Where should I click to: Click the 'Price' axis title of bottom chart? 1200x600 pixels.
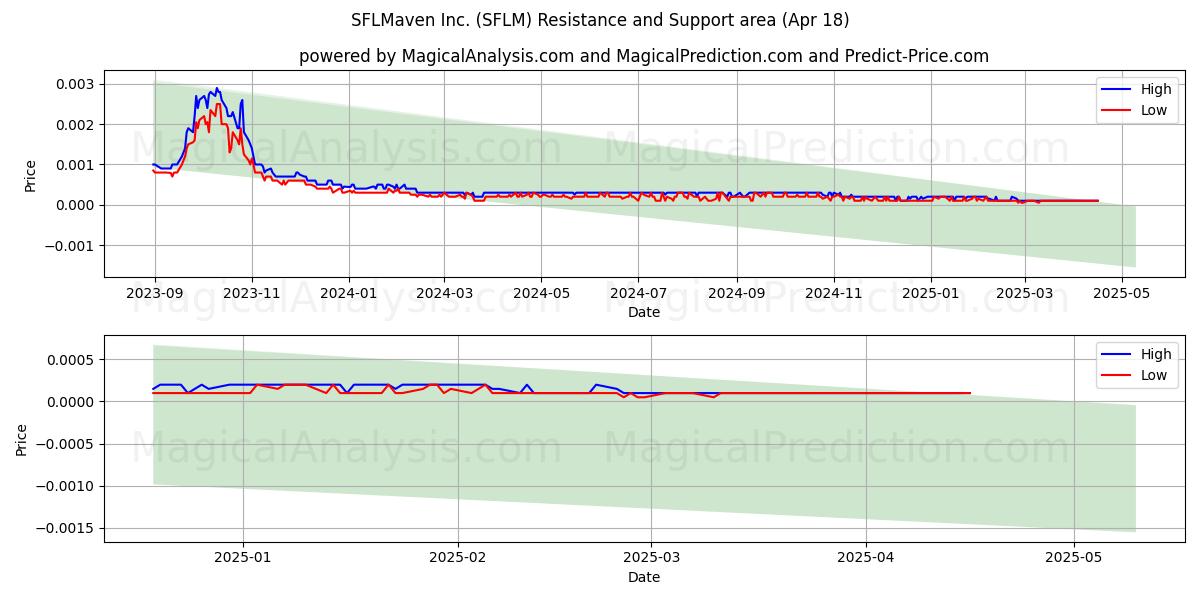click(22, 439)
